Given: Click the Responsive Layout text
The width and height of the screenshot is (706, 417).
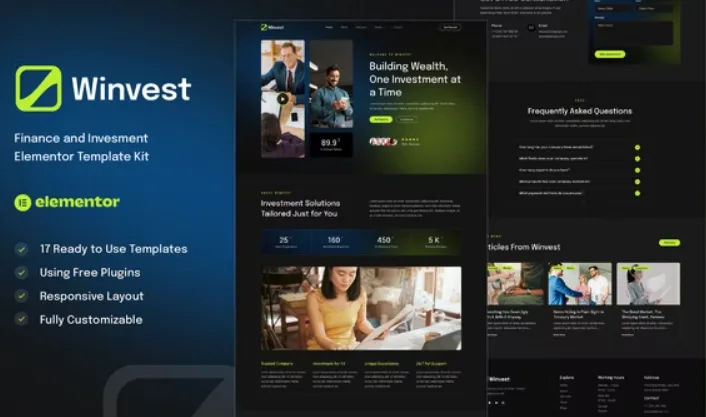Looking at the screenshot, I should pyautogui.click(x=91, y=296).
